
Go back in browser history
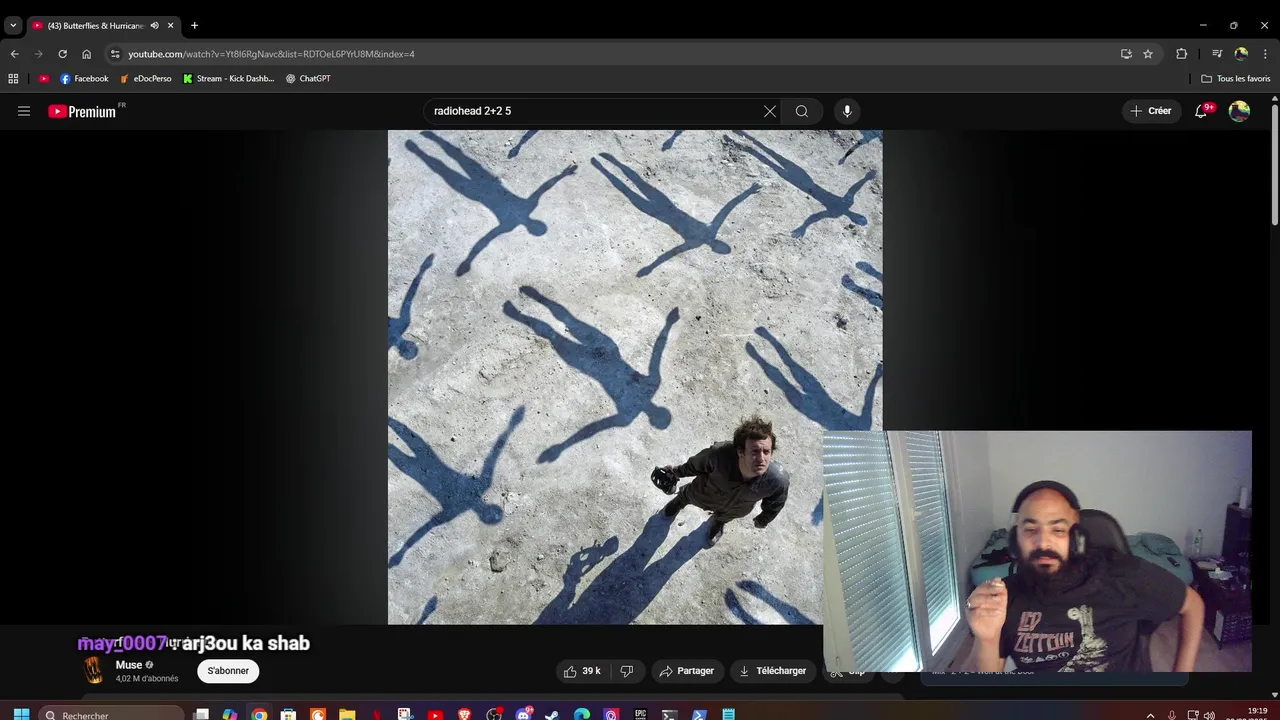click(x=14, y=54)
